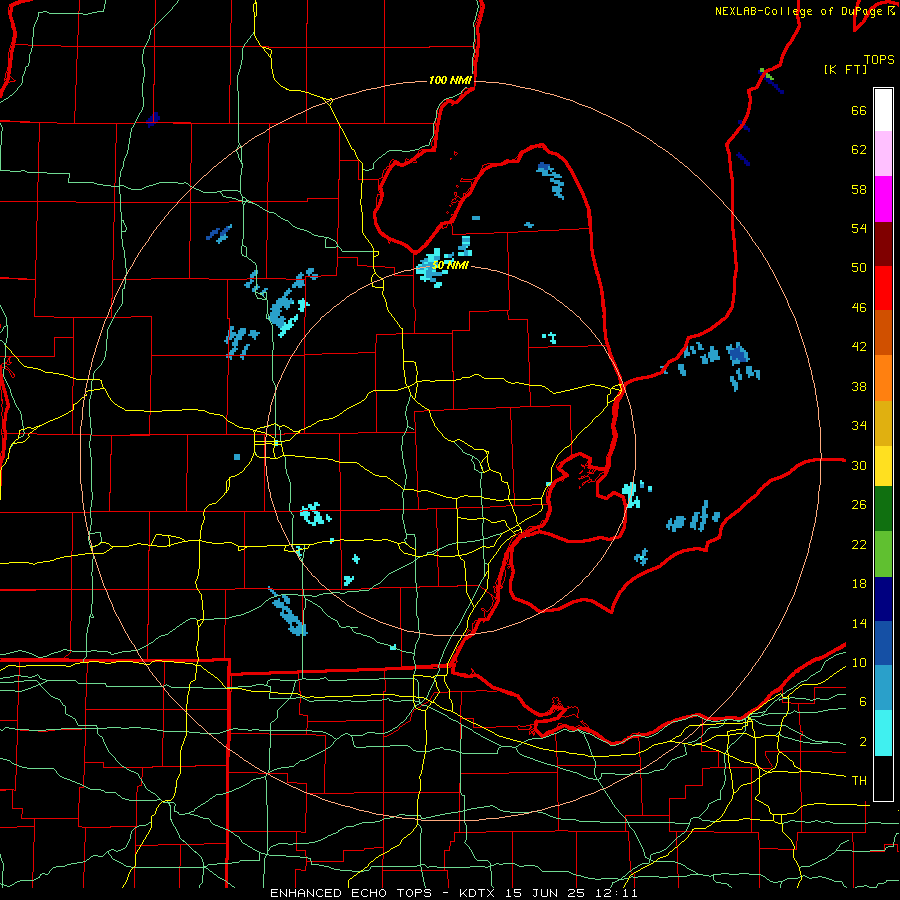Click the "100 NMI" range ring label
Image resolution: width=900 pixels, height=900 pixels.
click(450, 80)
